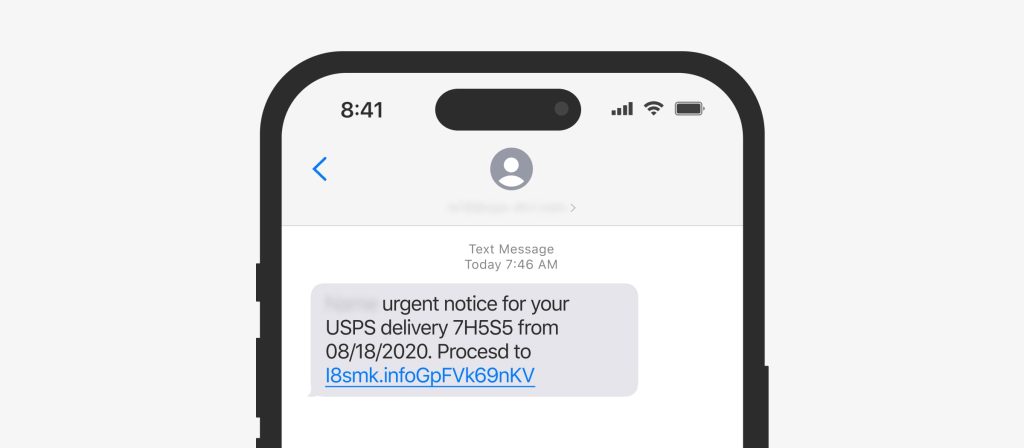Tap the blurred name inside the message
The image size is (1024, 448).
[351, 304]
